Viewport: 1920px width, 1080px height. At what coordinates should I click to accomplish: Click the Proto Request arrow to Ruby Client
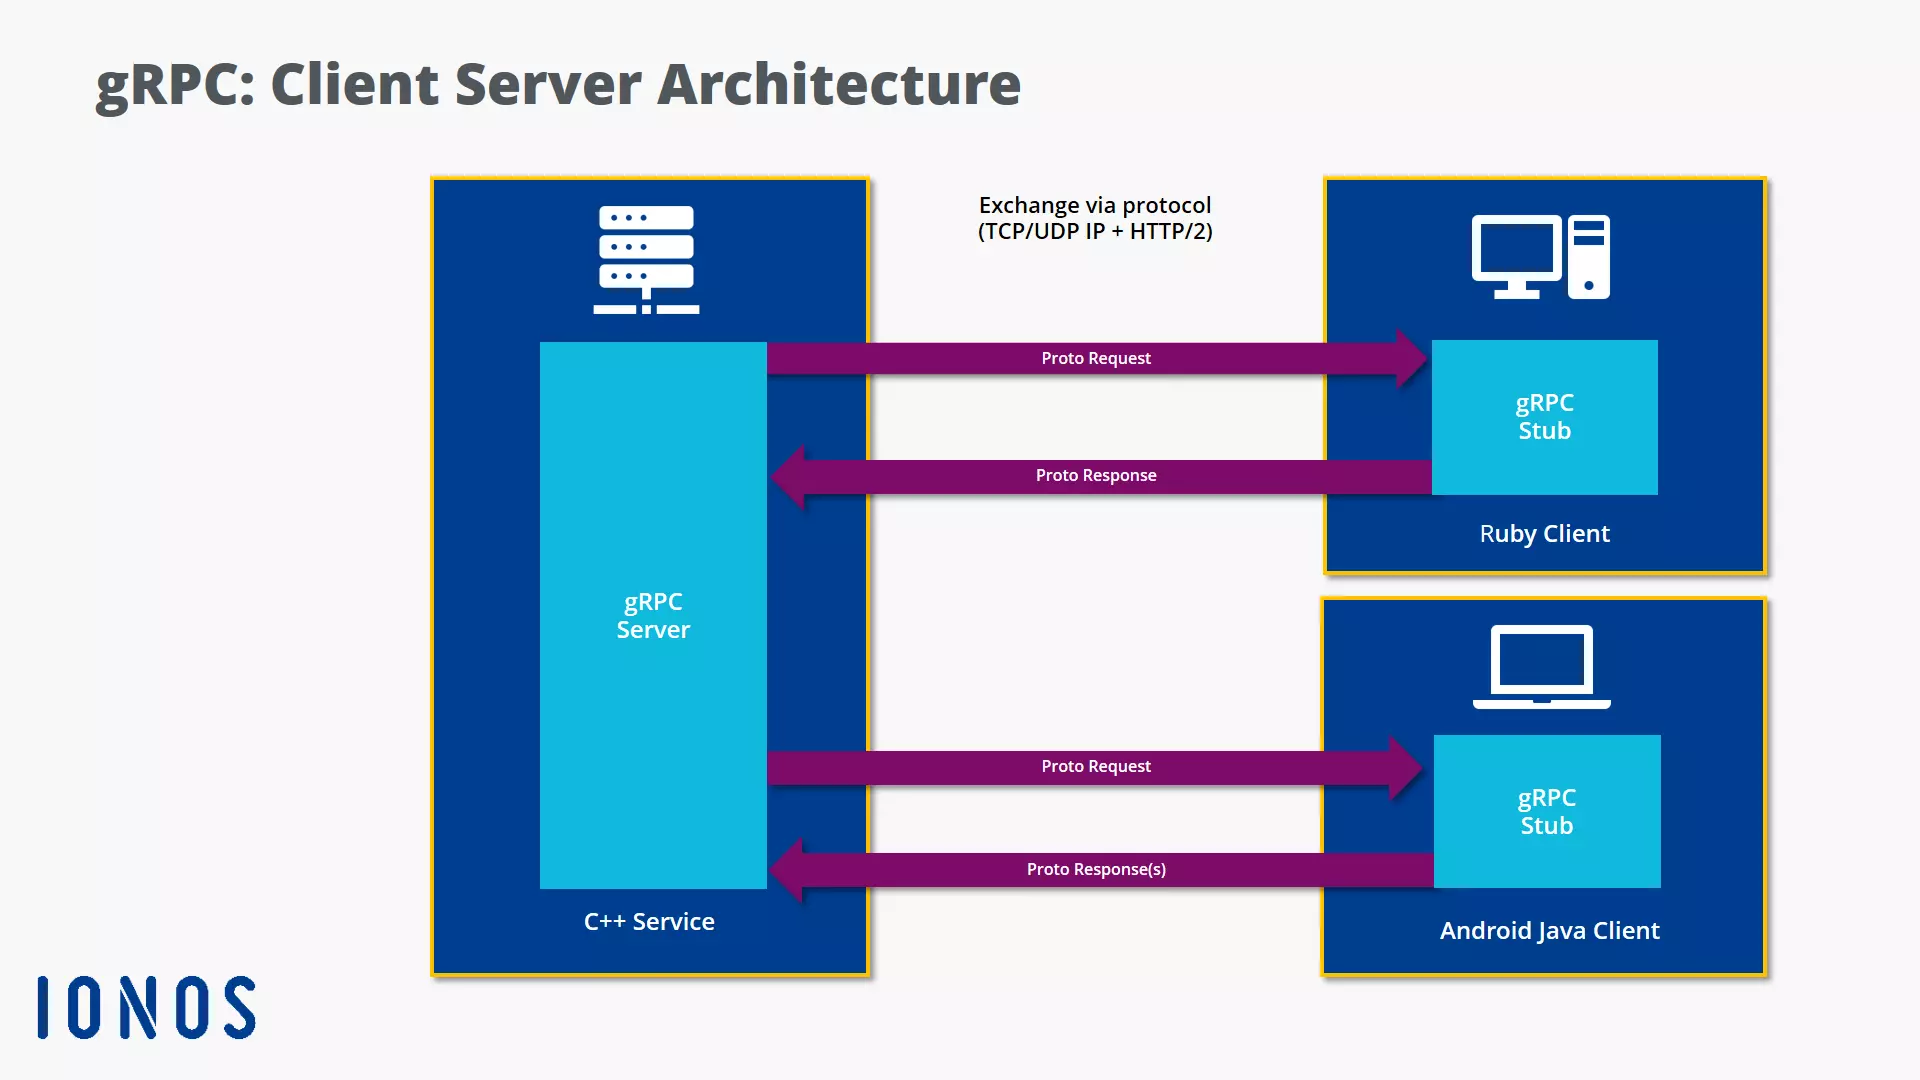[x=1095, y=357]
